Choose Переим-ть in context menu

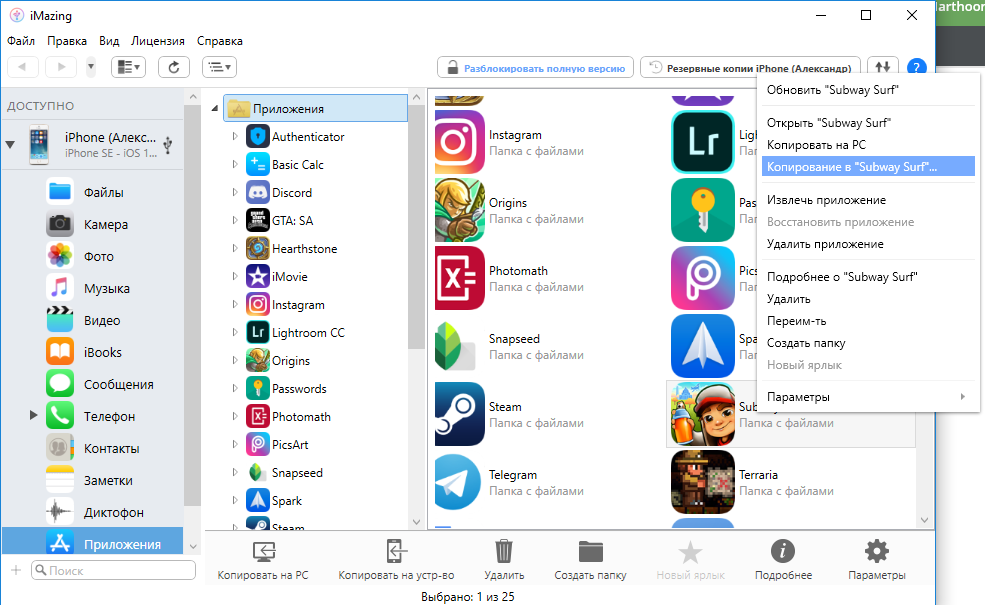pyautogui.click(x=868, y=321)
